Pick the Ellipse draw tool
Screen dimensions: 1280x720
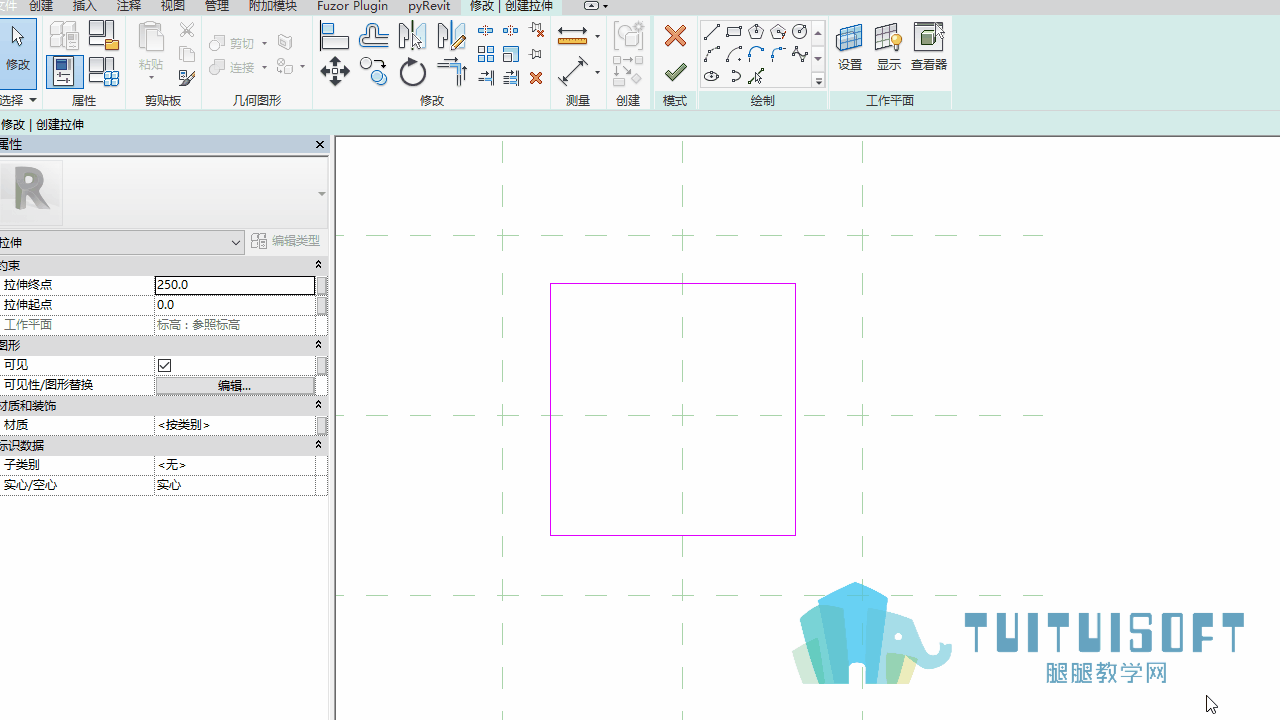pos(712,76)
